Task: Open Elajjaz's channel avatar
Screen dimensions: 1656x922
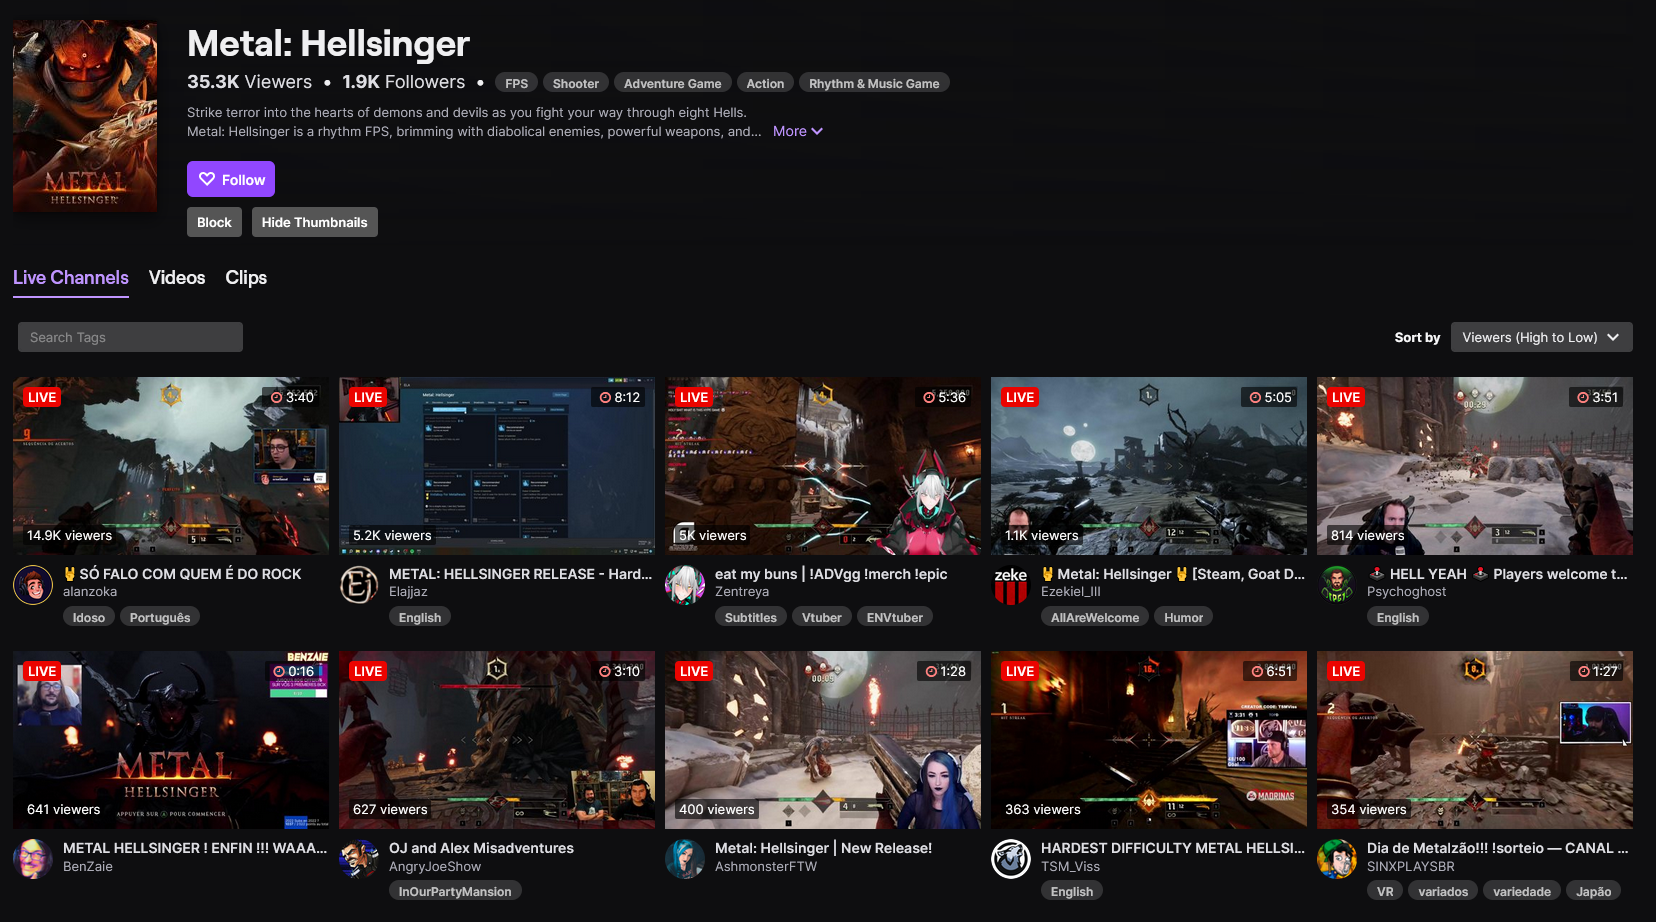Action: click(x=359, y=584)
